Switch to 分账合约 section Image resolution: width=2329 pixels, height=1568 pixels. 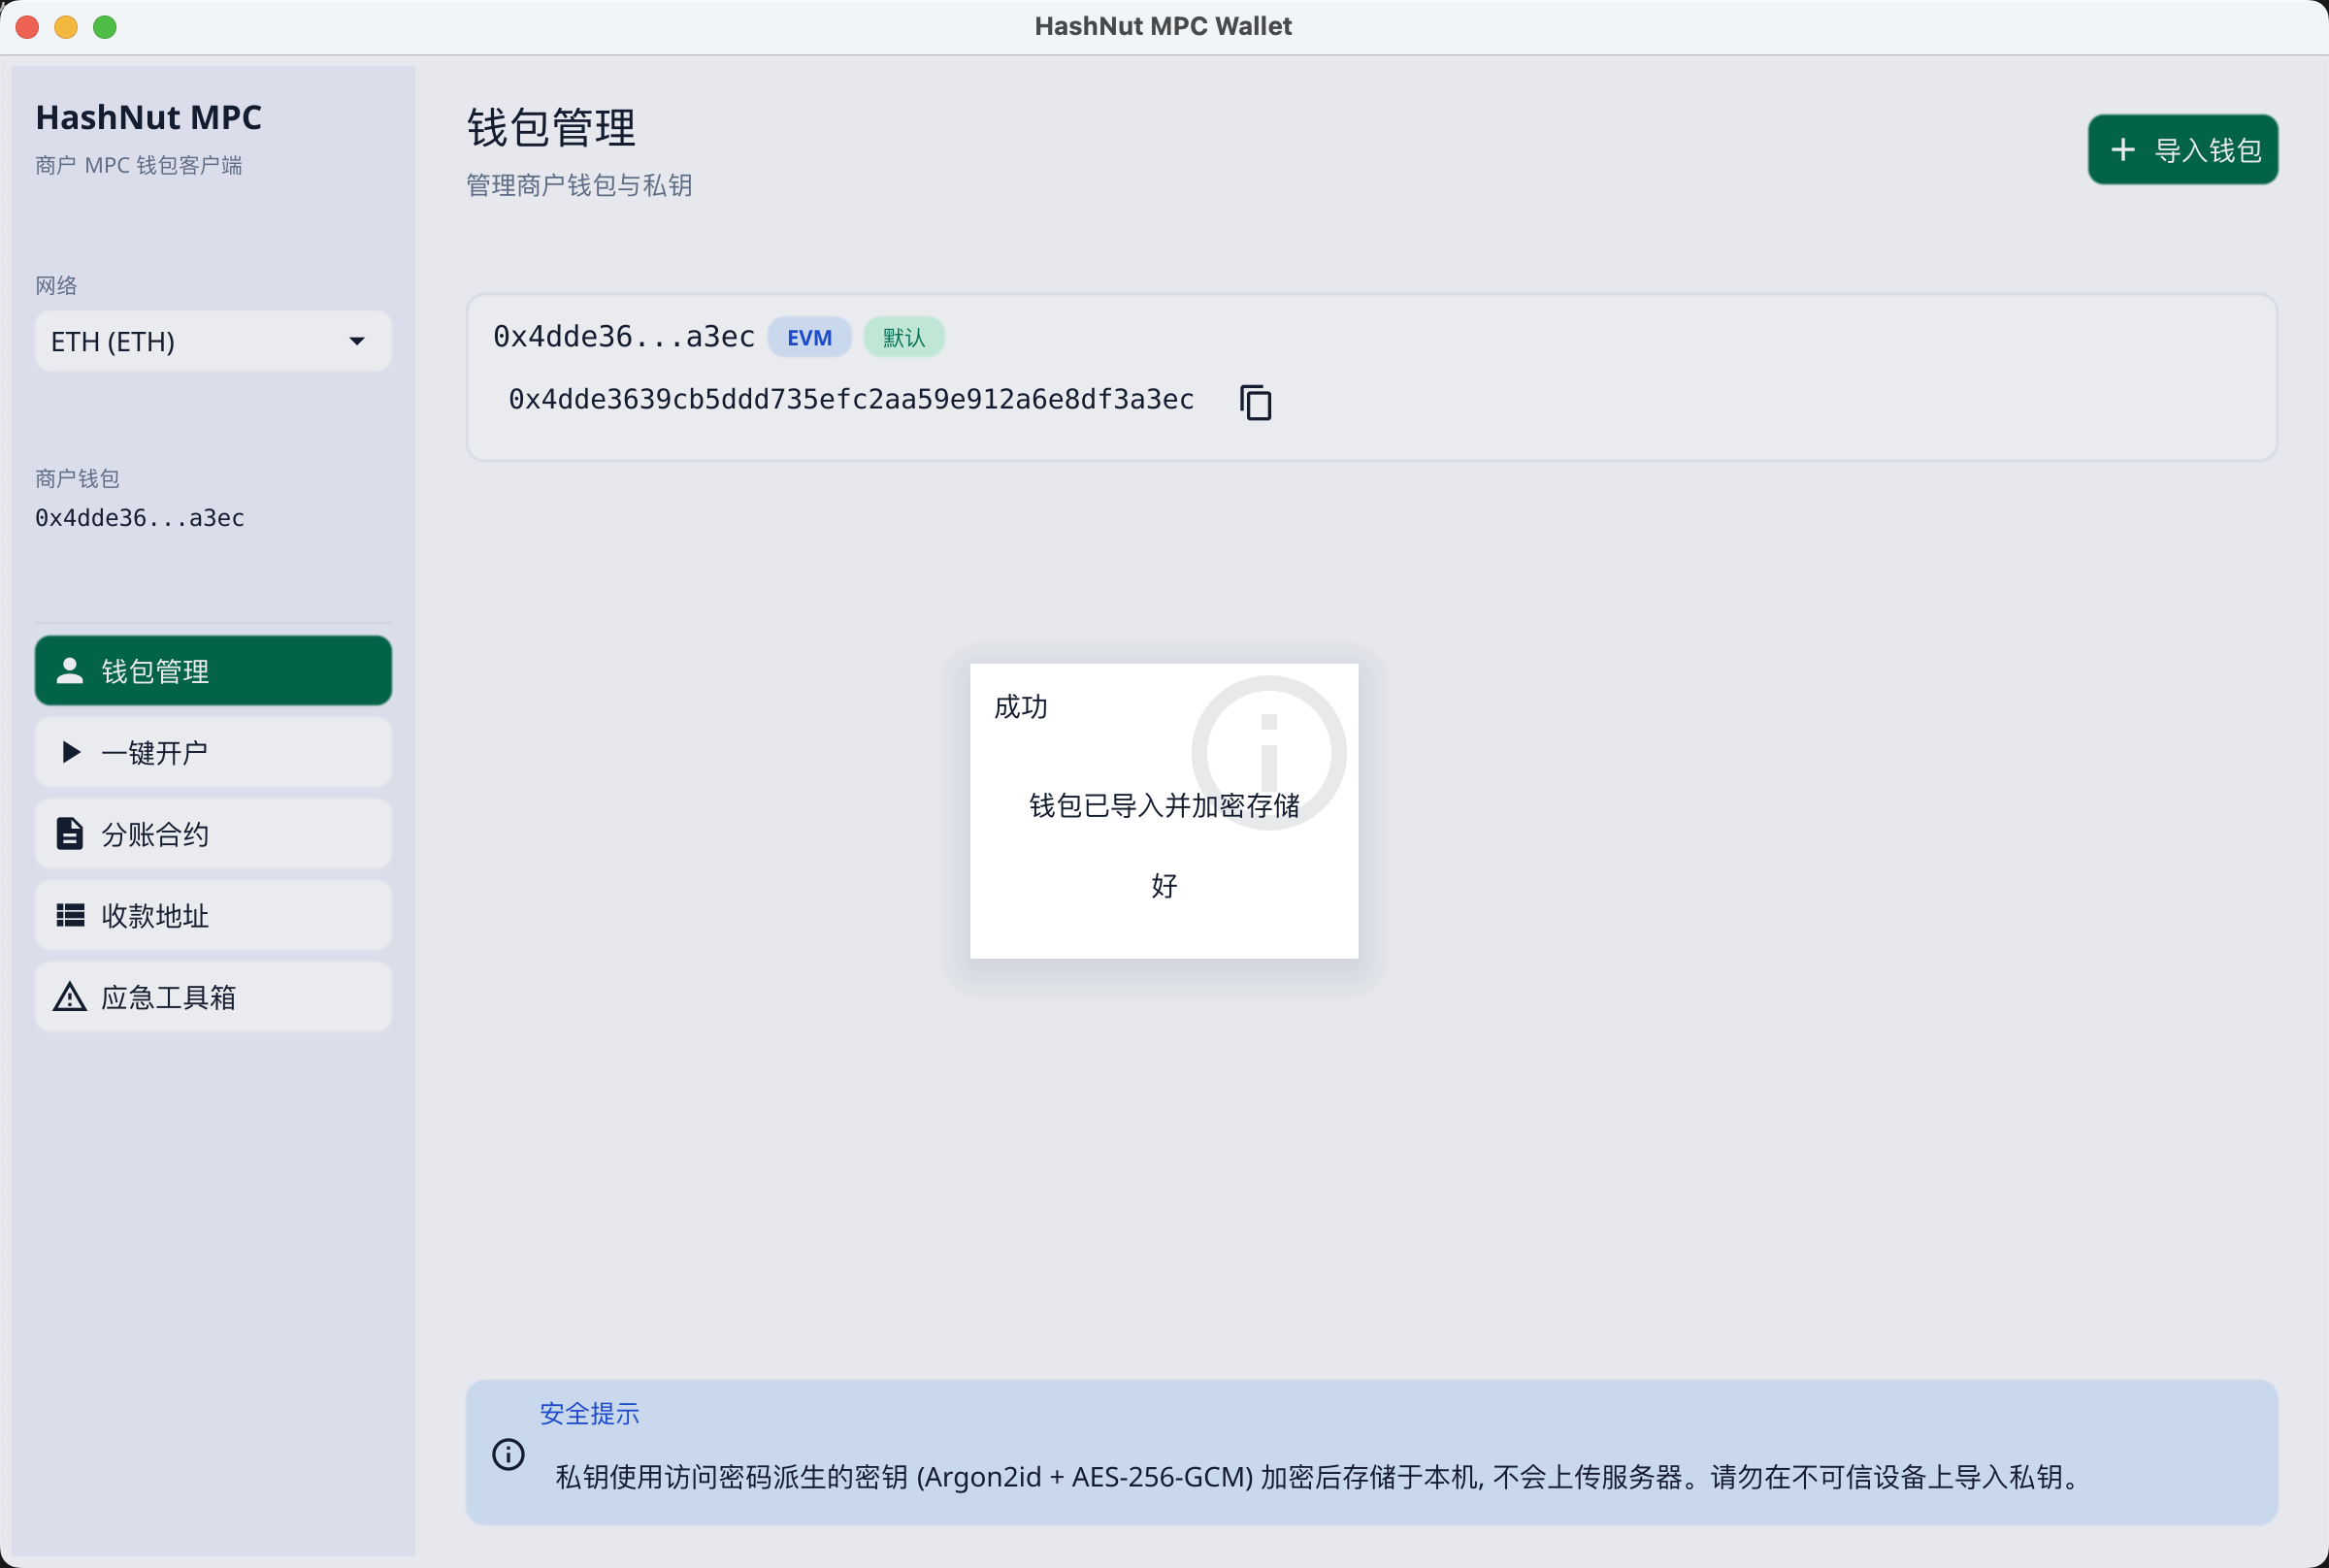(213, 833)
